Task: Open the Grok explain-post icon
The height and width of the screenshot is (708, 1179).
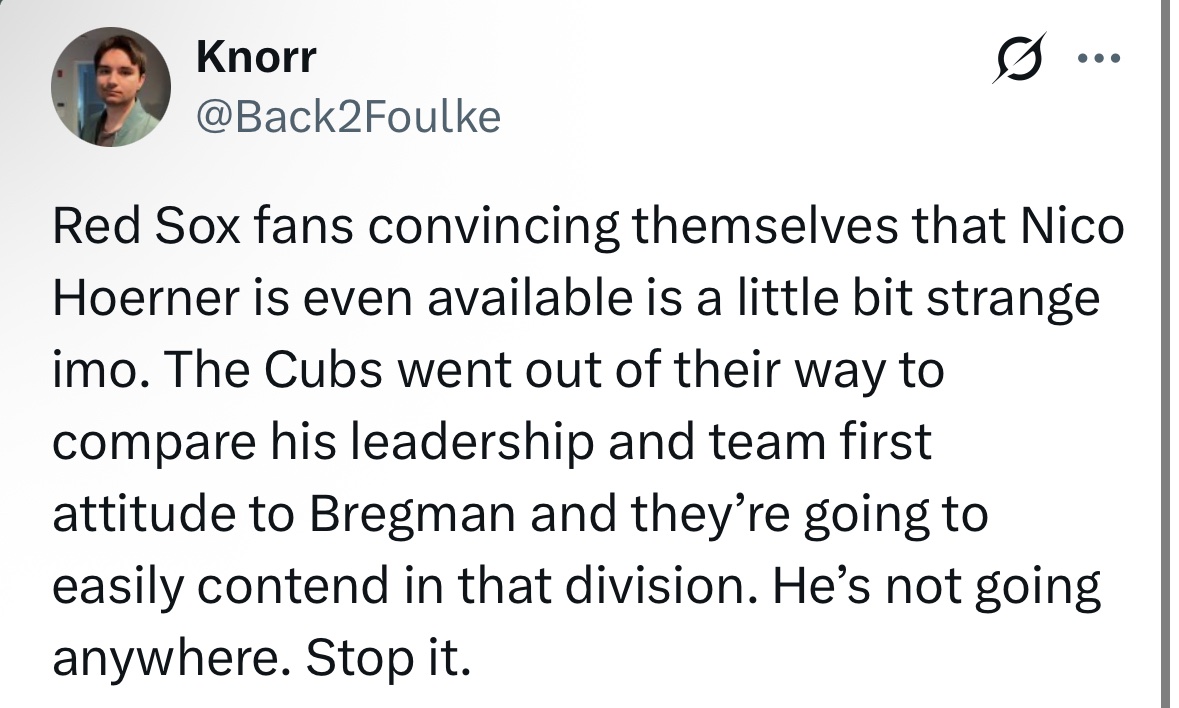Action: [x=1020, y=57]
